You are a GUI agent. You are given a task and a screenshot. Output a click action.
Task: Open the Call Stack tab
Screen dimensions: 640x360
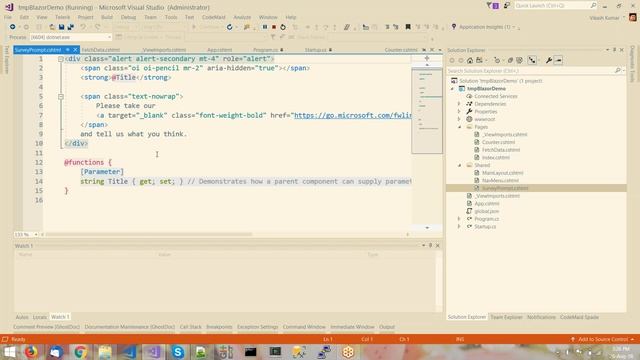[191, 327]
